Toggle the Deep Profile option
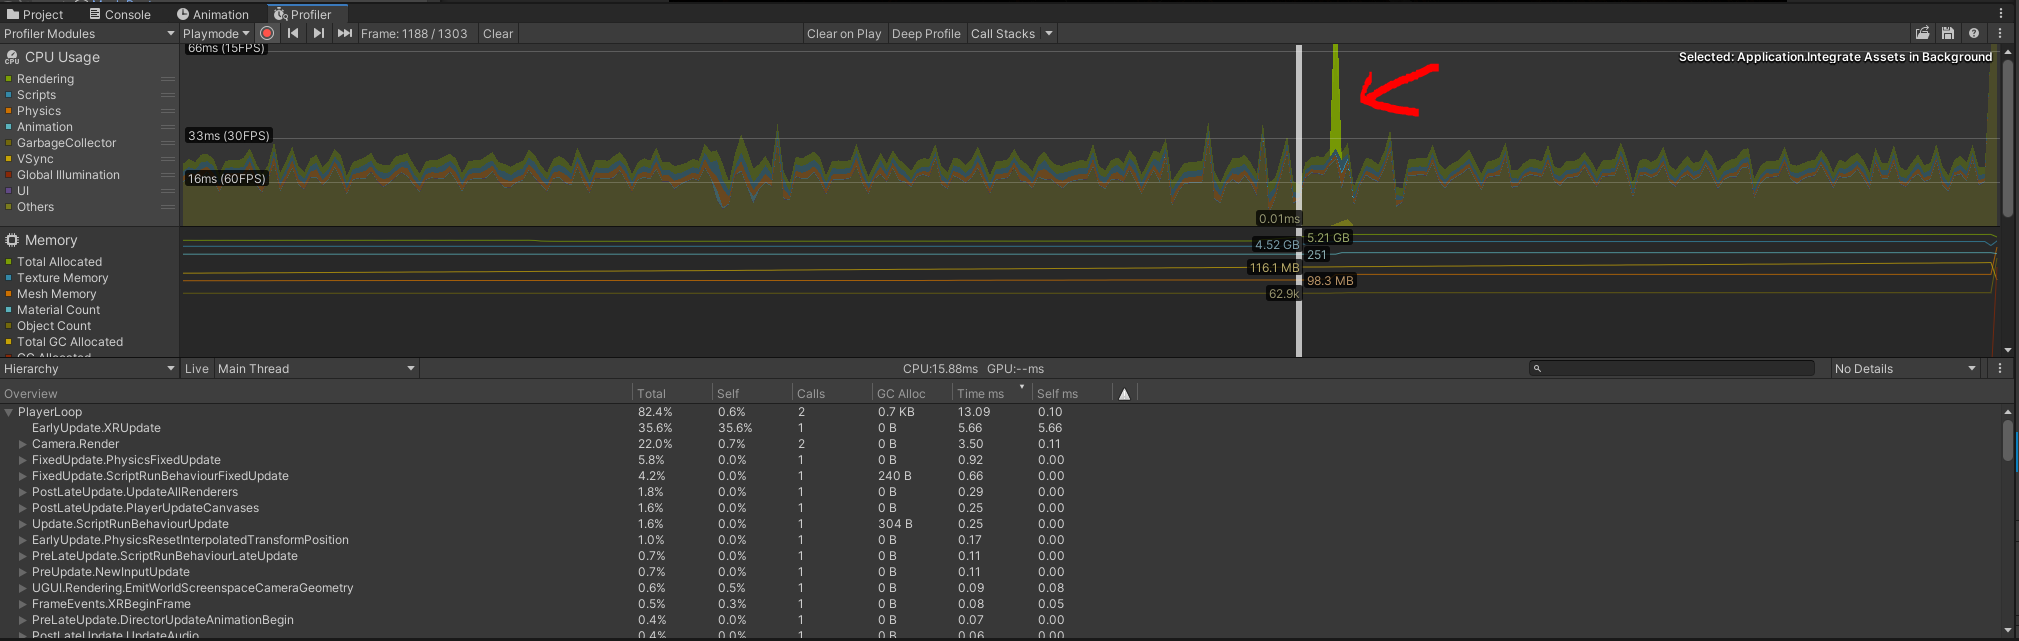 click(925, 33)
